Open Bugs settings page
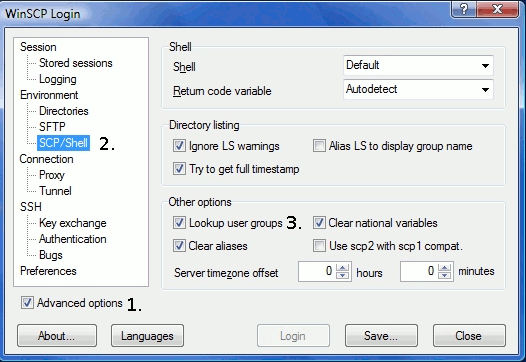This screenshot has height=362, width=526. tap(51, 255)
